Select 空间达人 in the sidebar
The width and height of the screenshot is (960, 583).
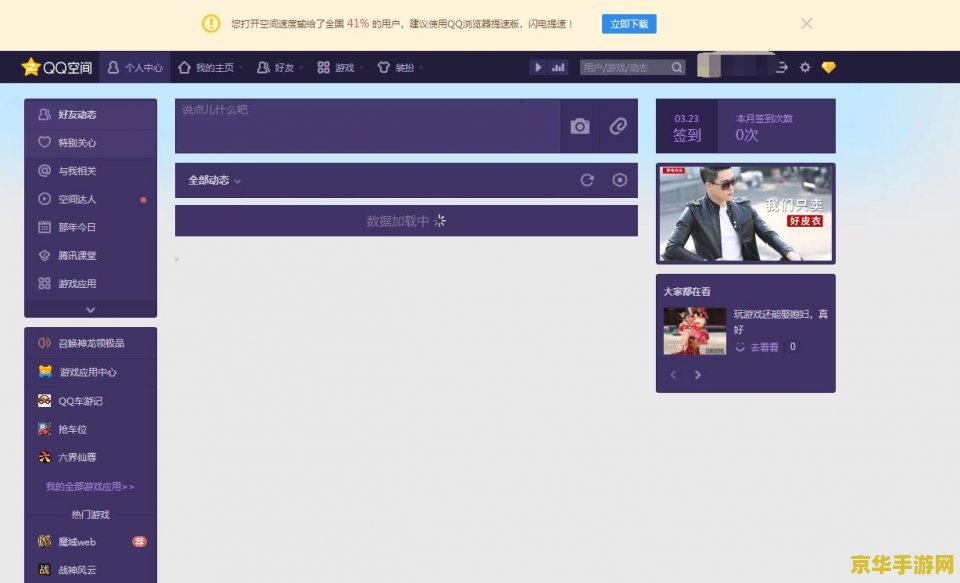click(x=91, y=199)
